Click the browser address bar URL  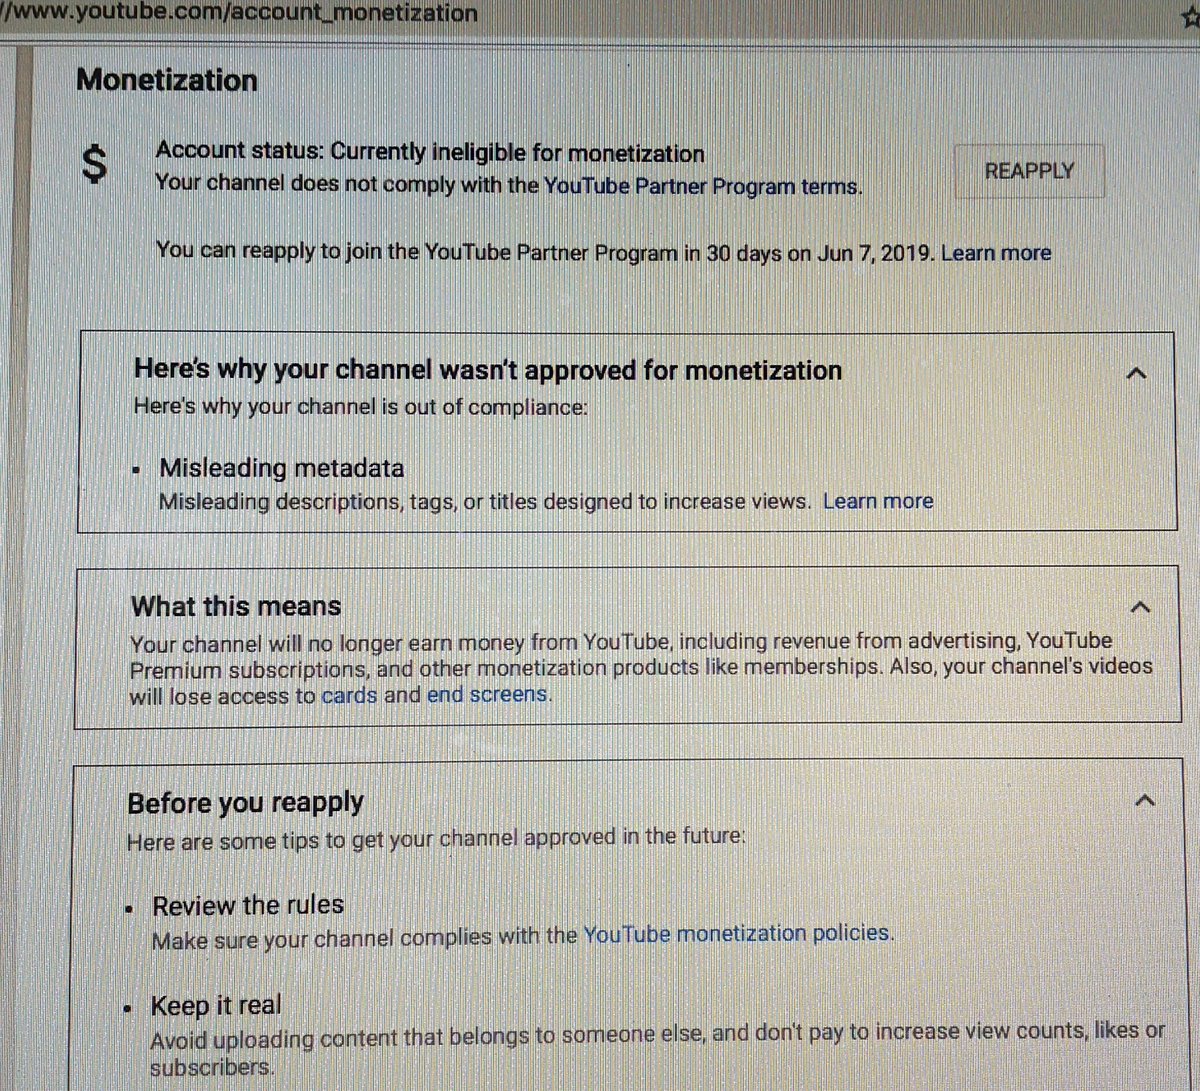(x=240, y=13)
